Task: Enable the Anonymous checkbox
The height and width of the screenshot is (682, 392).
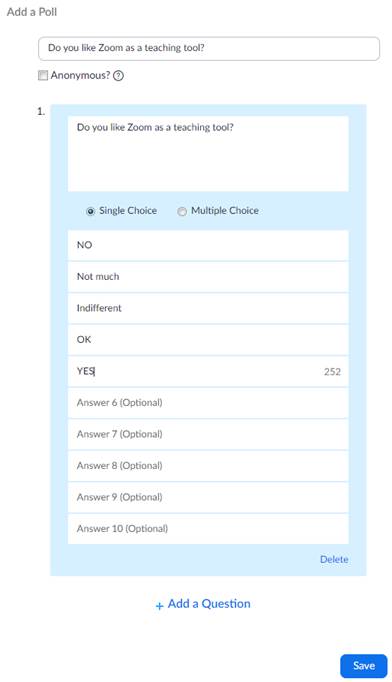Action: 43,75
